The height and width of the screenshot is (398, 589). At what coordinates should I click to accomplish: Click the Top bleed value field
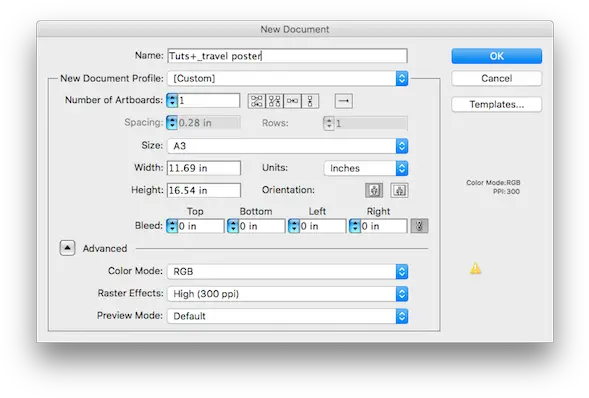201,226
